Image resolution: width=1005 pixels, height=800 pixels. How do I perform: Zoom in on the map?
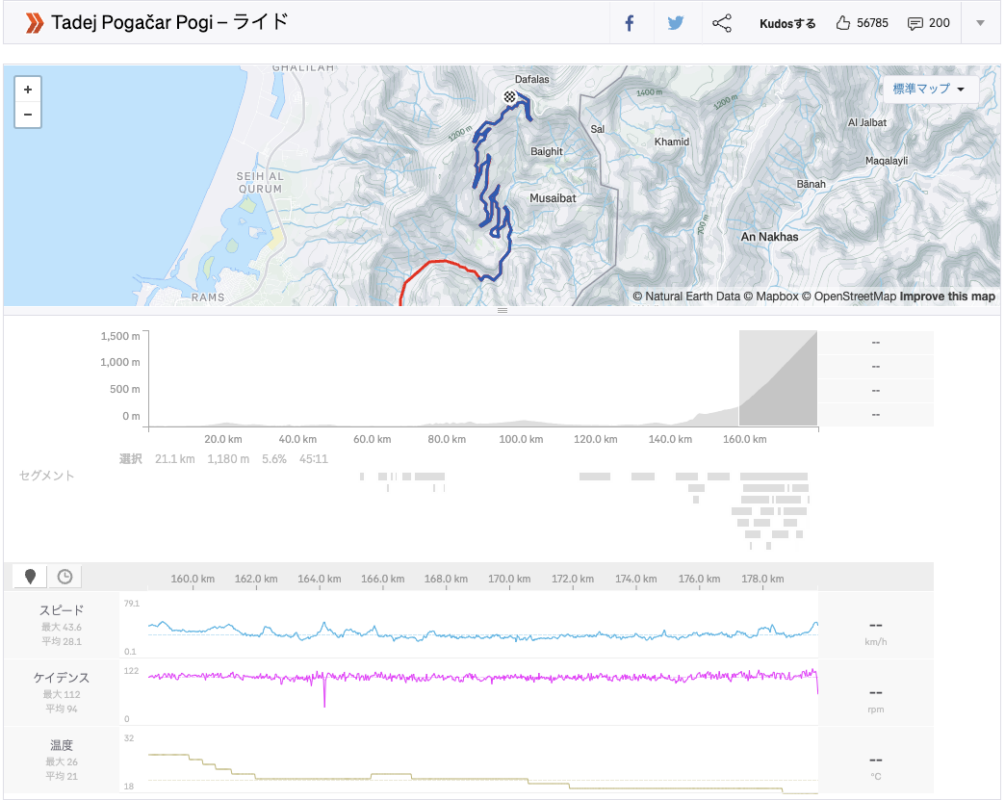coord(27,89)
